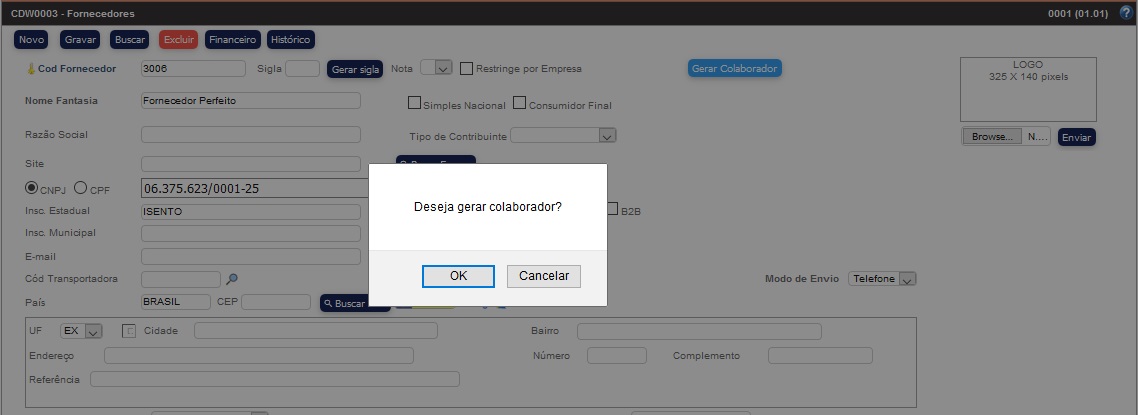Click Browse to choose logo file
The image size is (1138, 415).
coord(992,137)
